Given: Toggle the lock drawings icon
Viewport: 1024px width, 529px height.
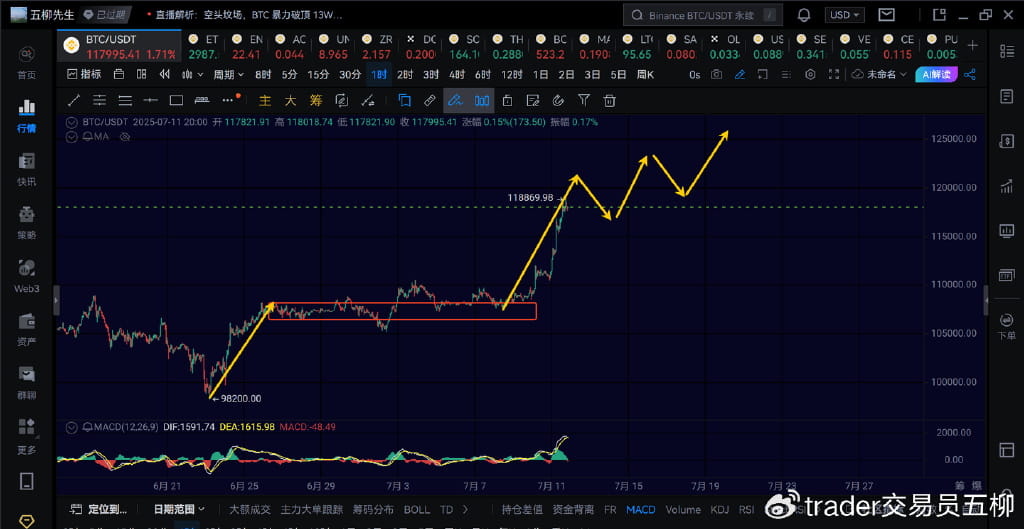Looking at the screenshot, I should point(507,101).
